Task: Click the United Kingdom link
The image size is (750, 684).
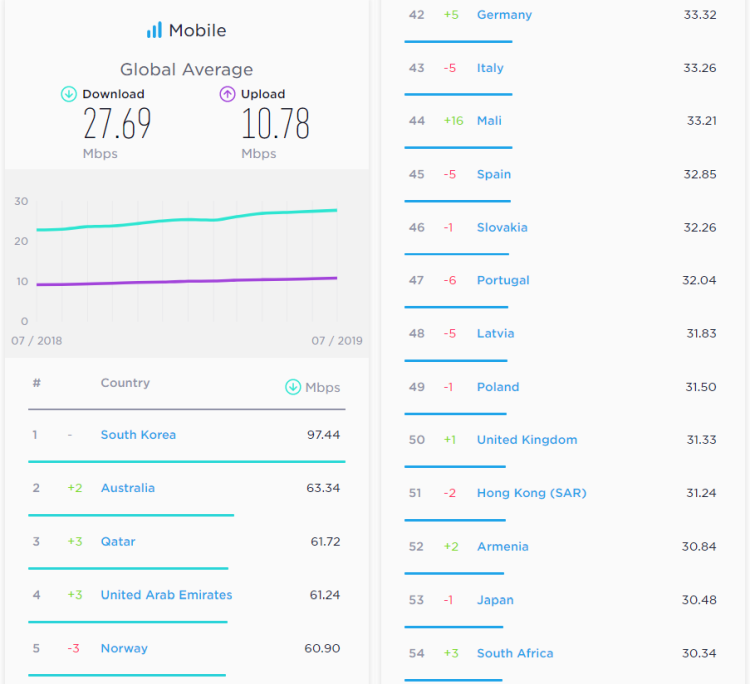Action: pos(527,440)
